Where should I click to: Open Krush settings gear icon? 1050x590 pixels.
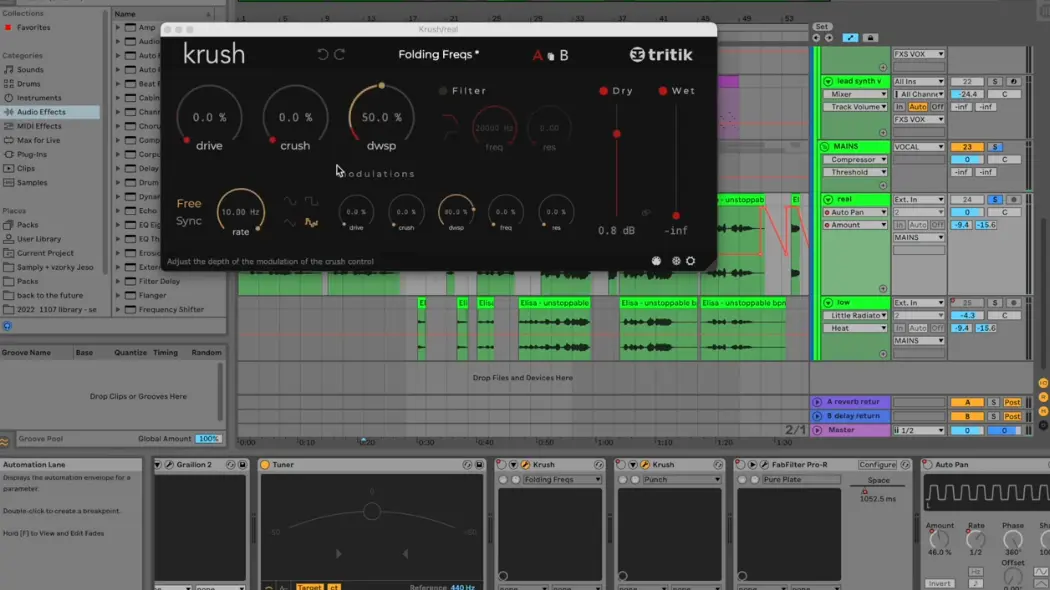(690, 261)
